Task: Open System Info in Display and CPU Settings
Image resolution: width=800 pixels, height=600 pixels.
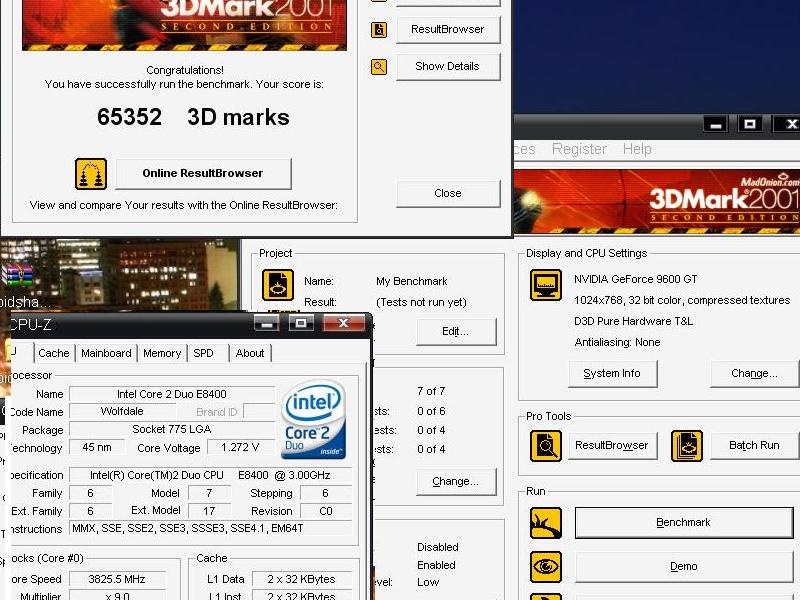Action: 612,373
